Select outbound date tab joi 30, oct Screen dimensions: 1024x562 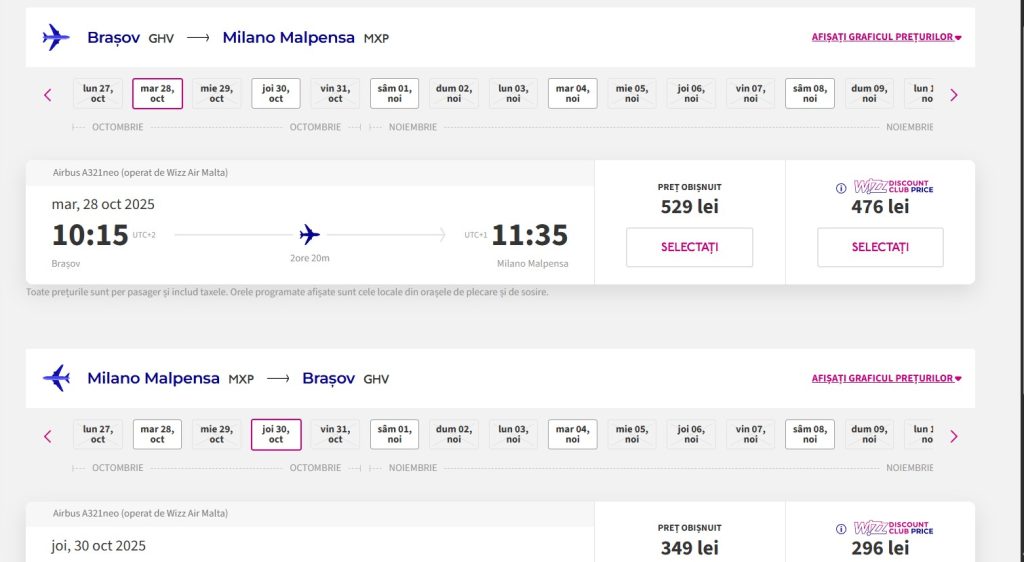[276, 93]
